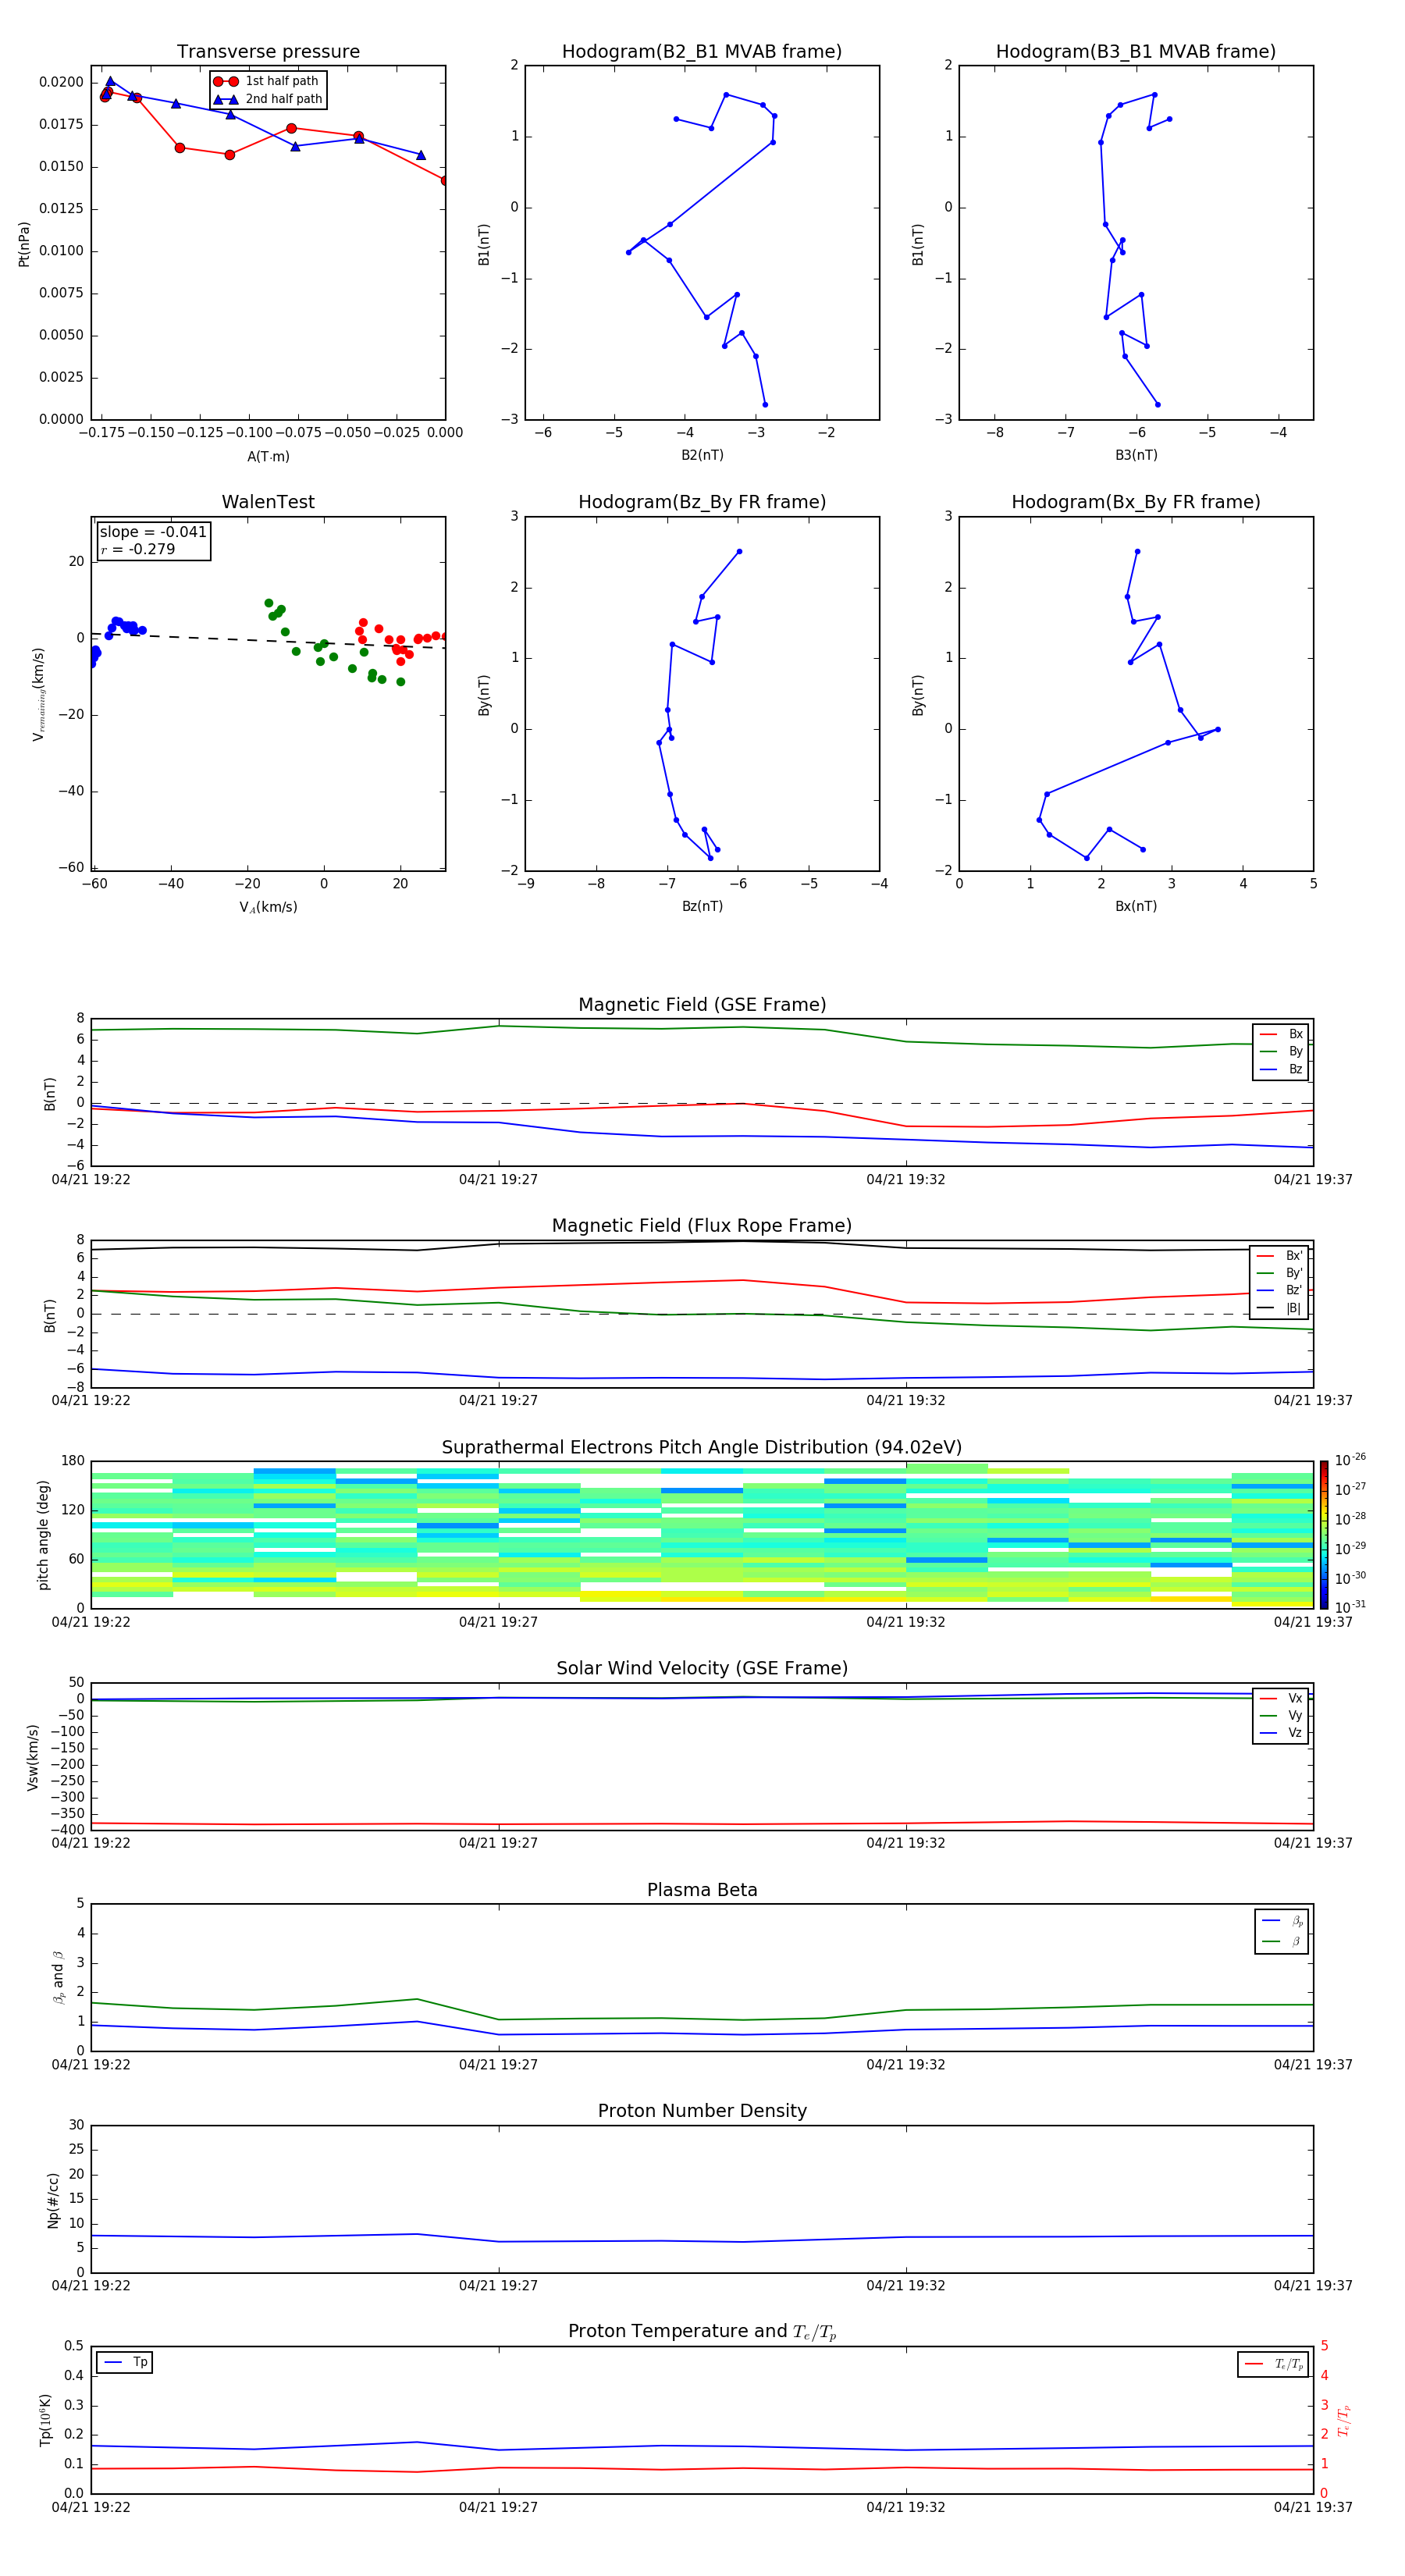Click the "Vsw(km/s)" y-axis label
Image resolution: width=1405 pixels, height=2576 pixels.
tap(33, 1757)
